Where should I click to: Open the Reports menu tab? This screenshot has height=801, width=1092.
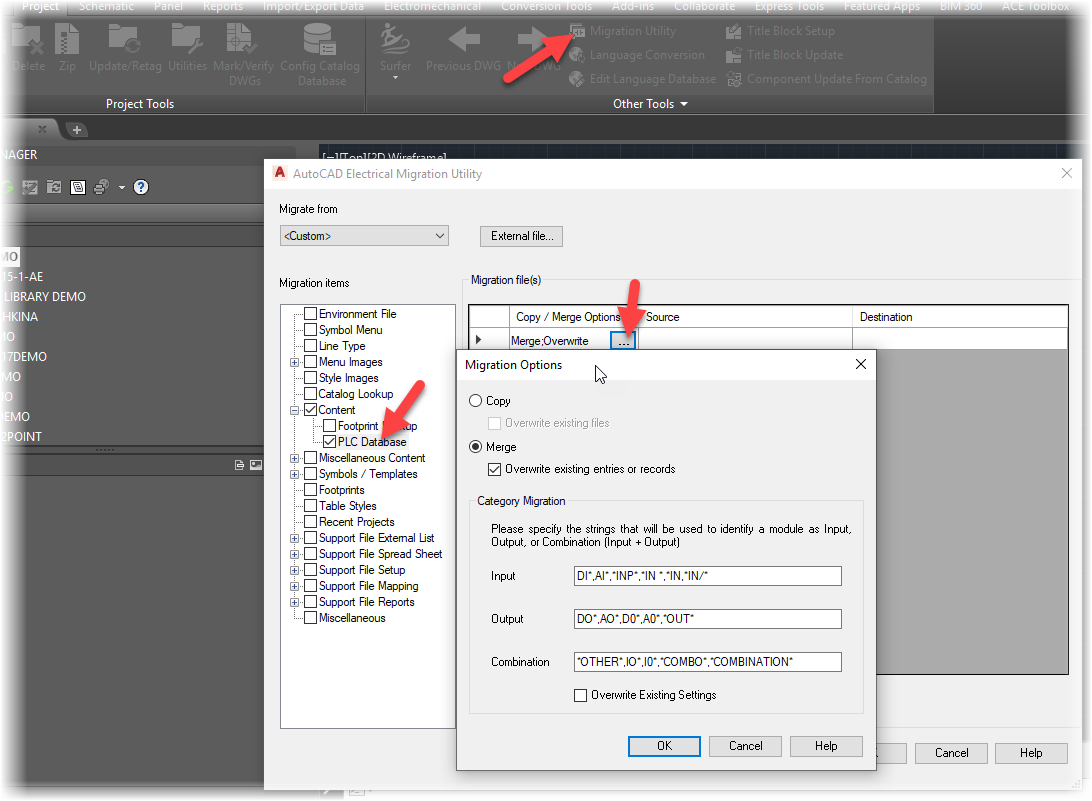pyautogui.click(x=223, y=7)
